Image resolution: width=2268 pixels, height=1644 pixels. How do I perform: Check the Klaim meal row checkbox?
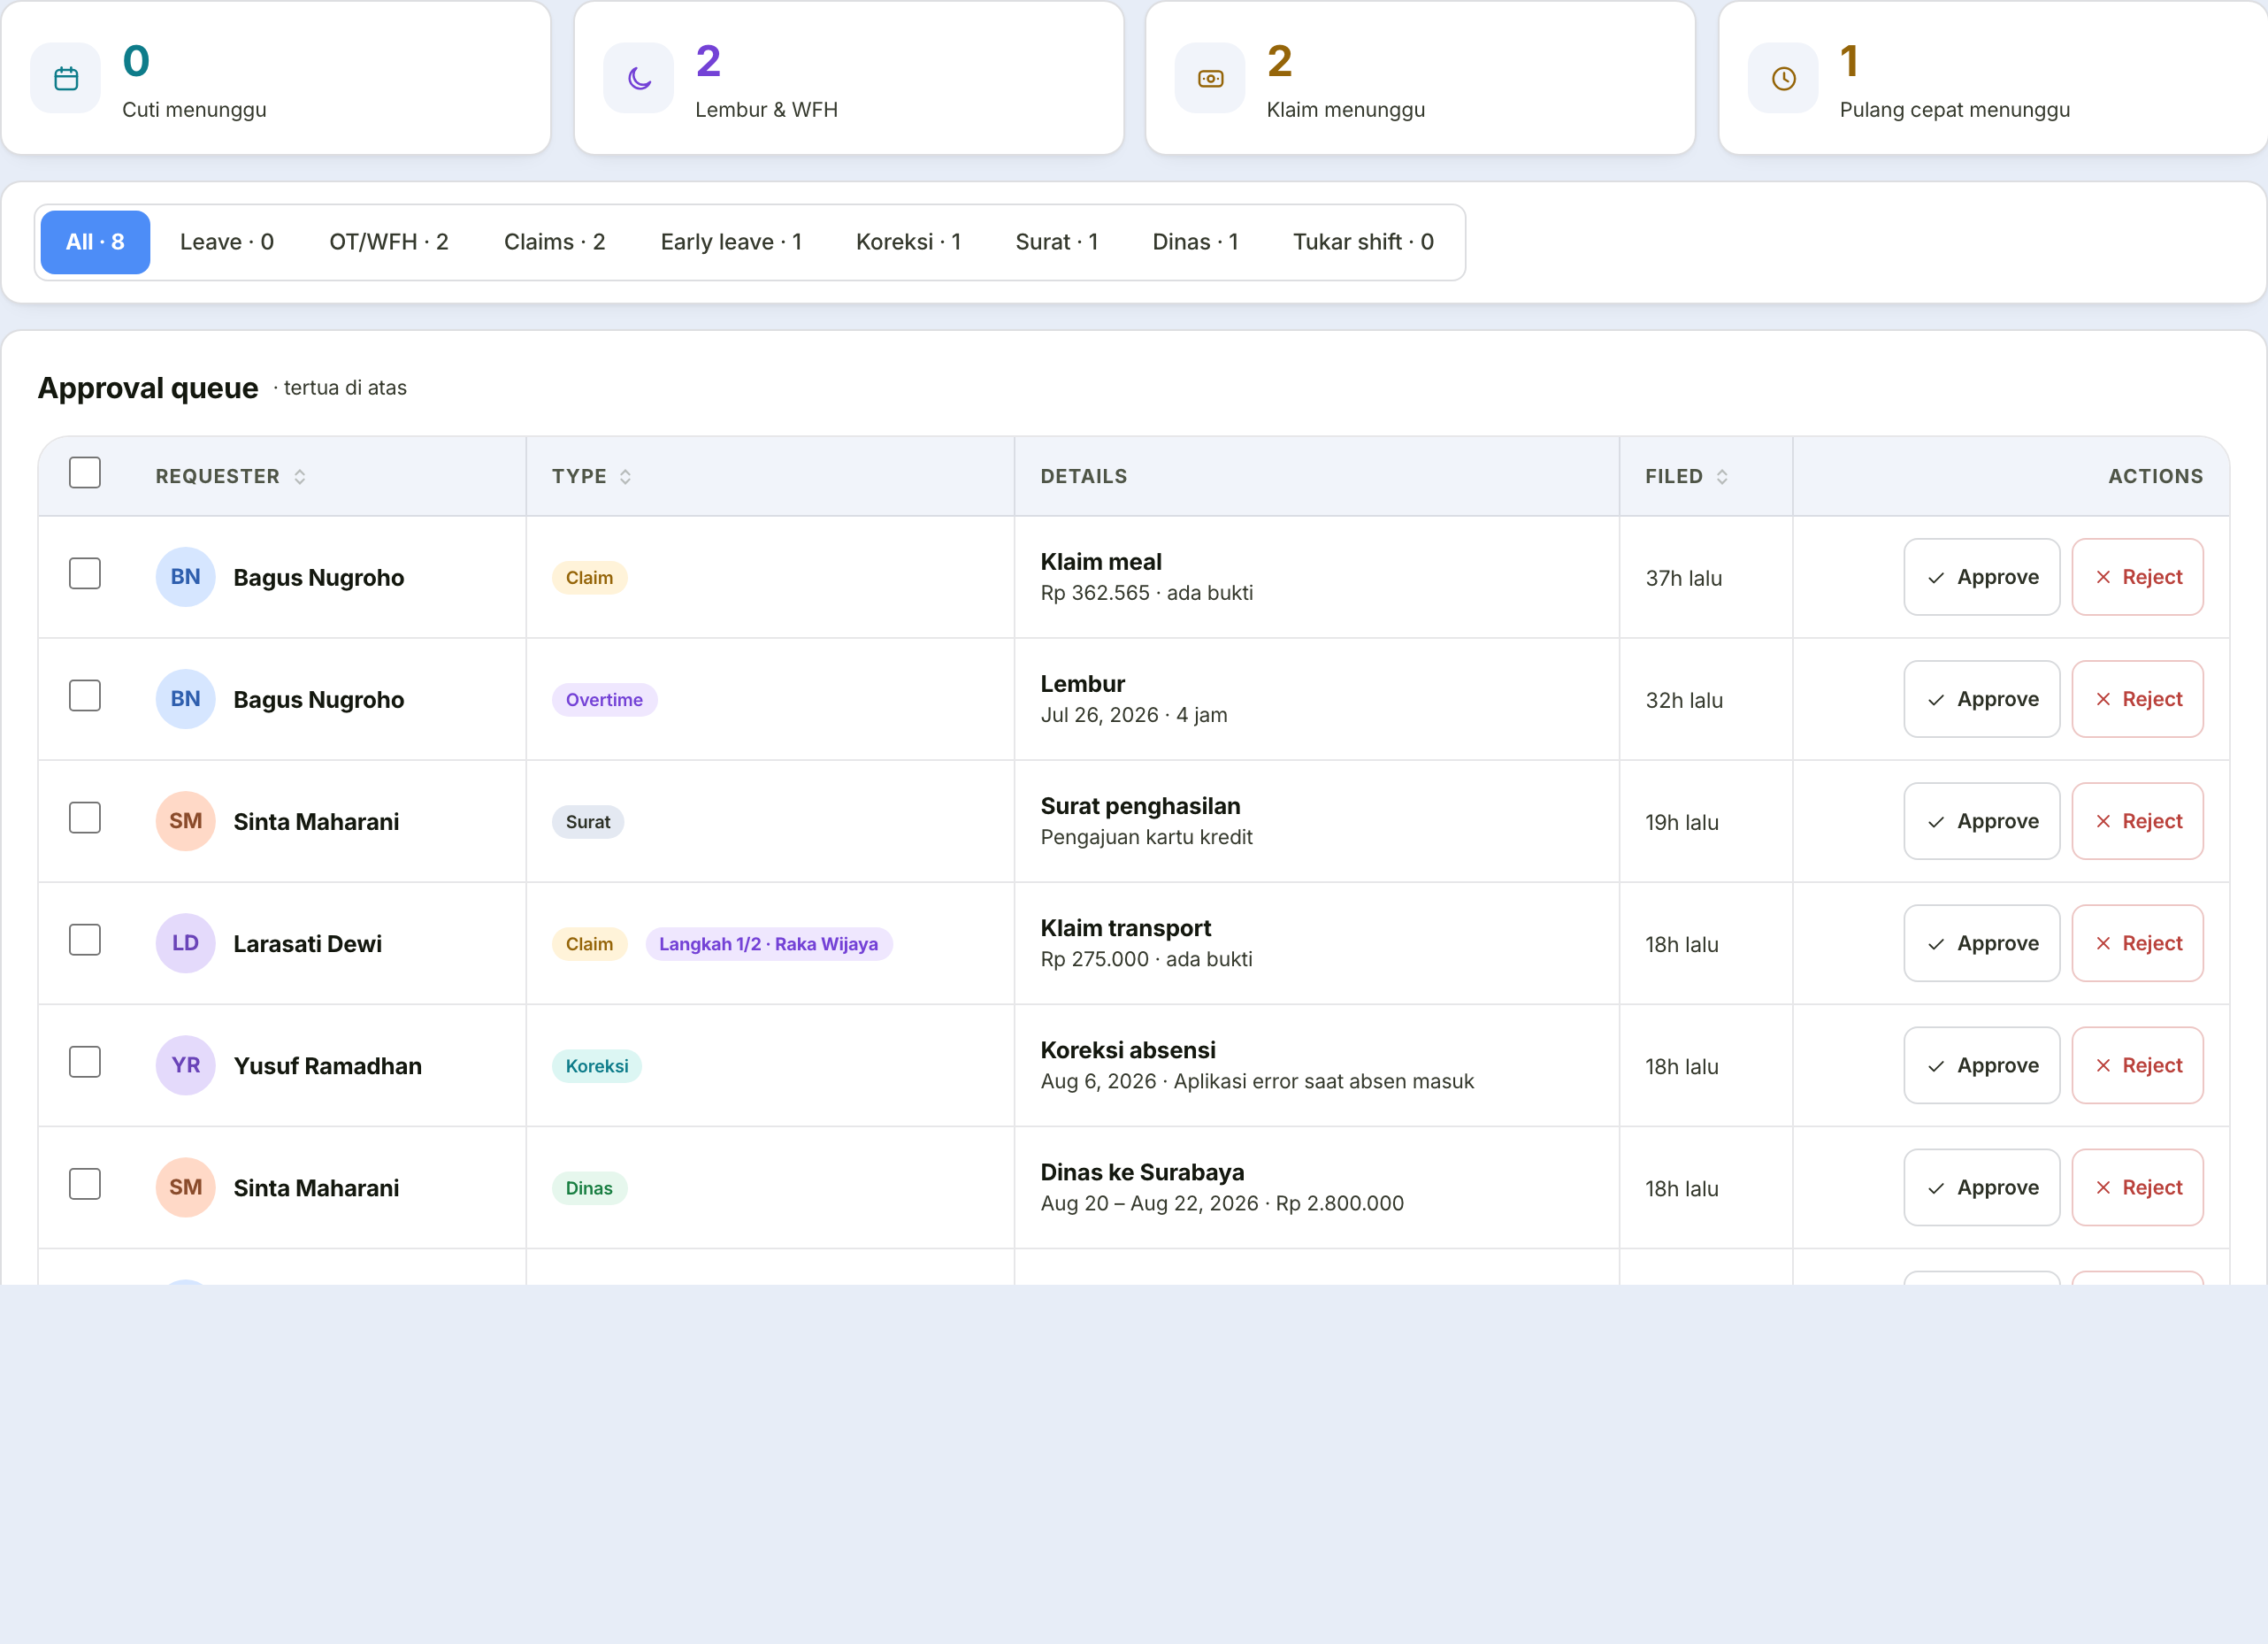[x=85, y=573]
